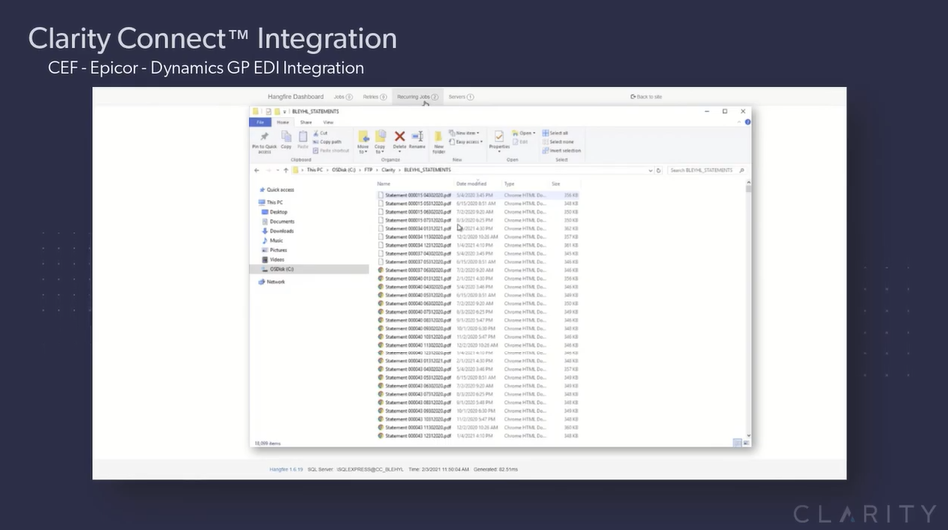The height and width of the screenshot is (530, 948).
Task: Open New item dropdown
Action: [x=464, y=133]
